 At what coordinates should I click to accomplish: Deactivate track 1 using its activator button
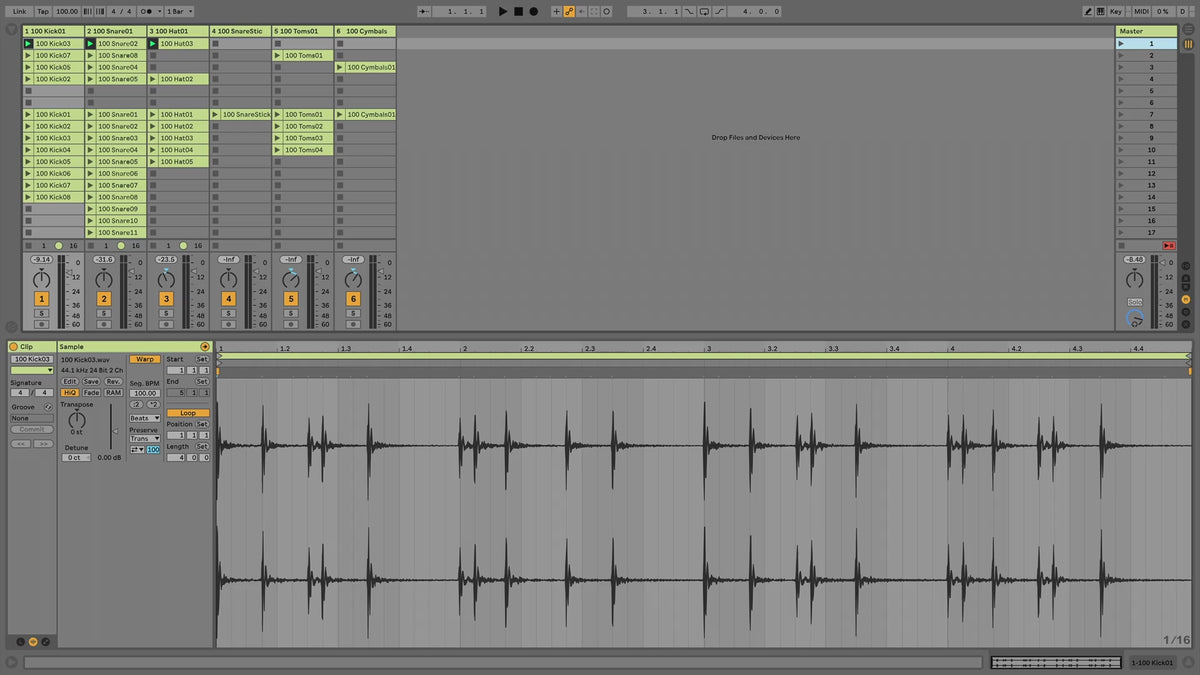[x=42, y=298]
